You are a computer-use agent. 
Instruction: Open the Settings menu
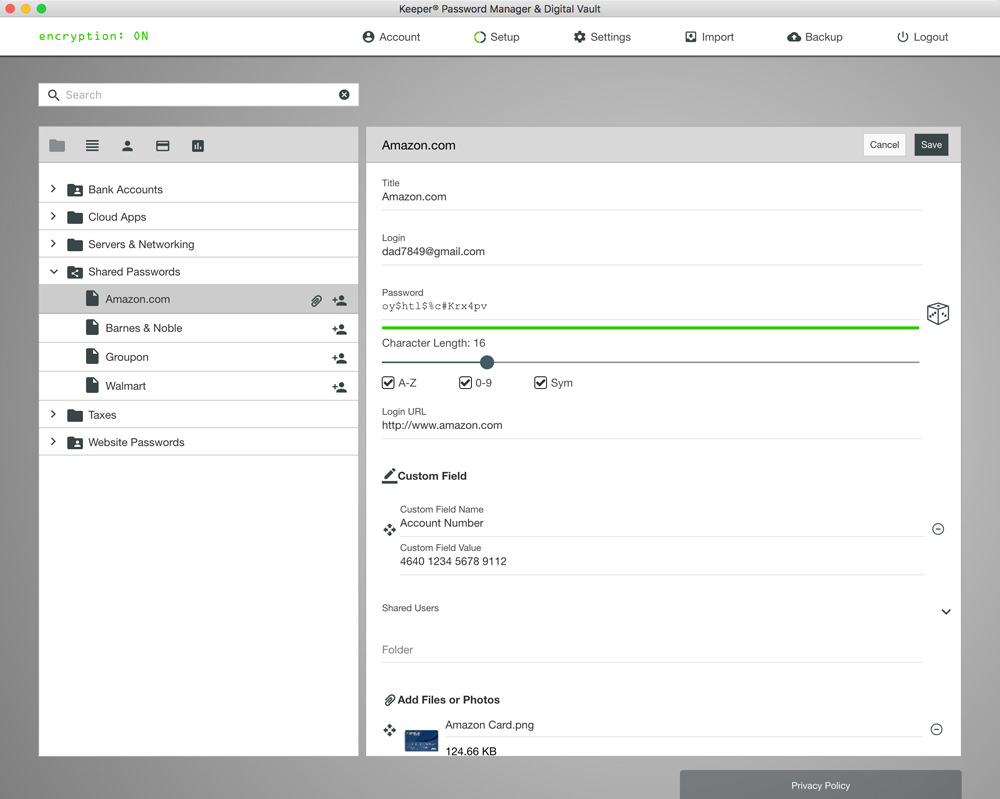[x=602, y=37]
